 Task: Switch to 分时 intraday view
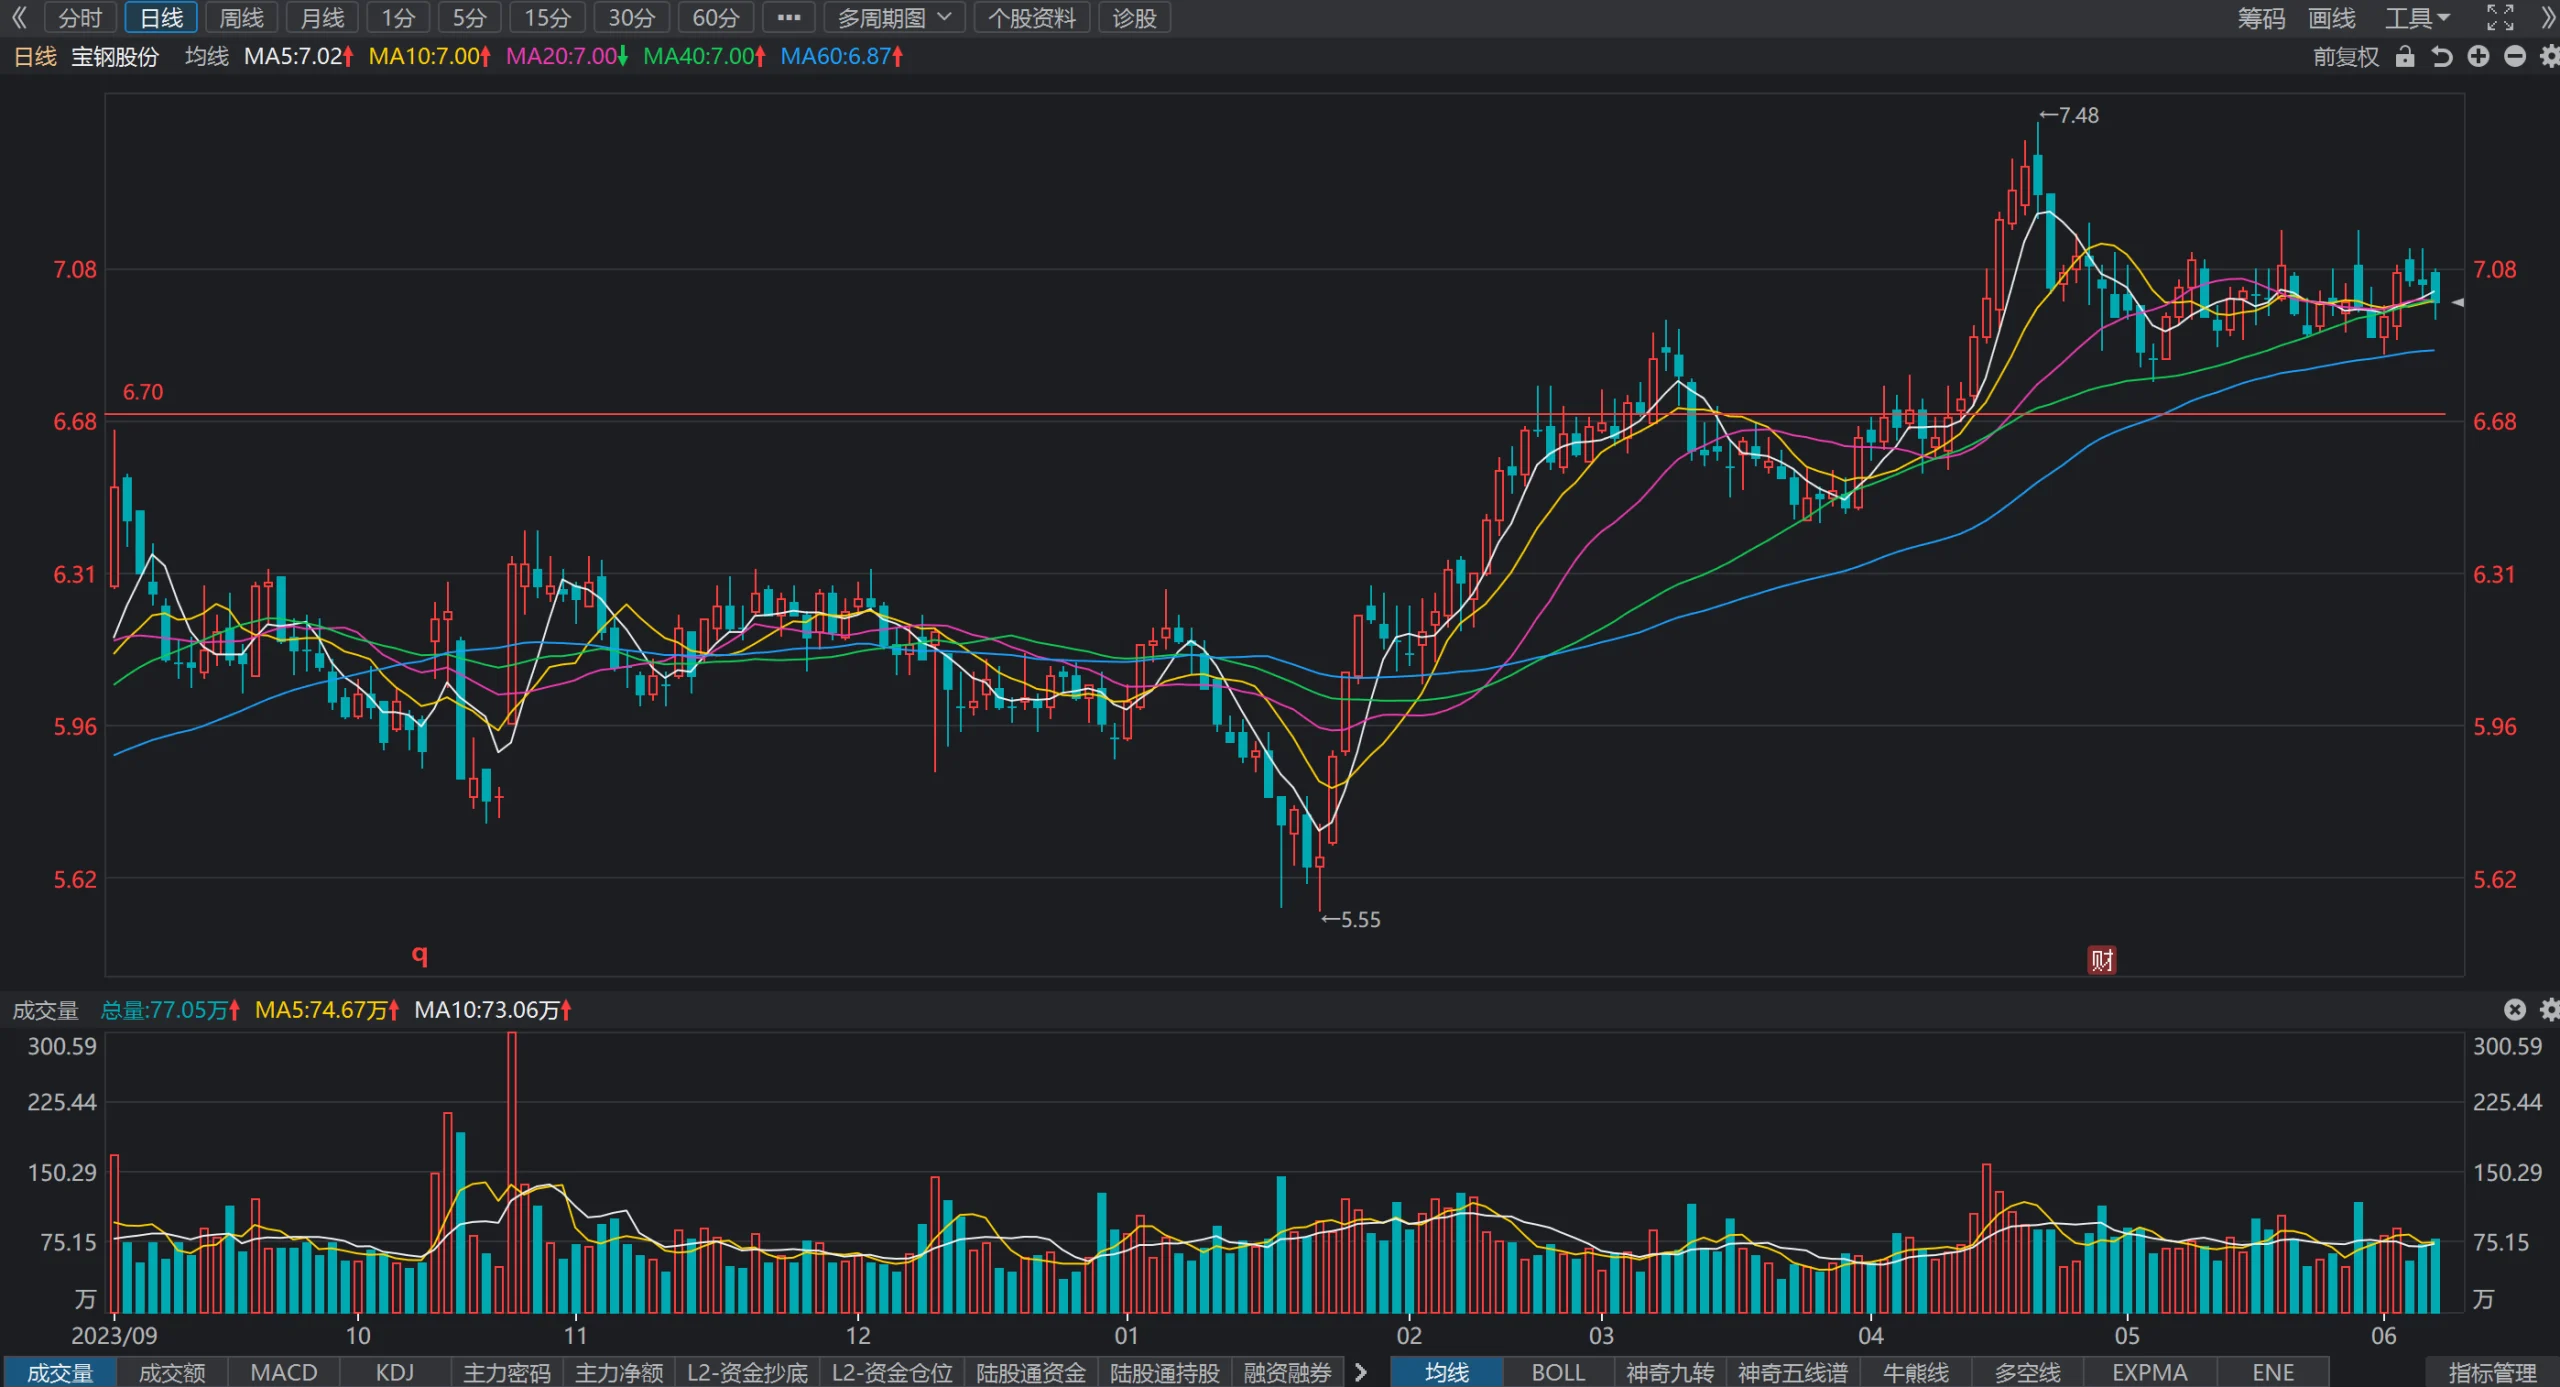(80, 18)
